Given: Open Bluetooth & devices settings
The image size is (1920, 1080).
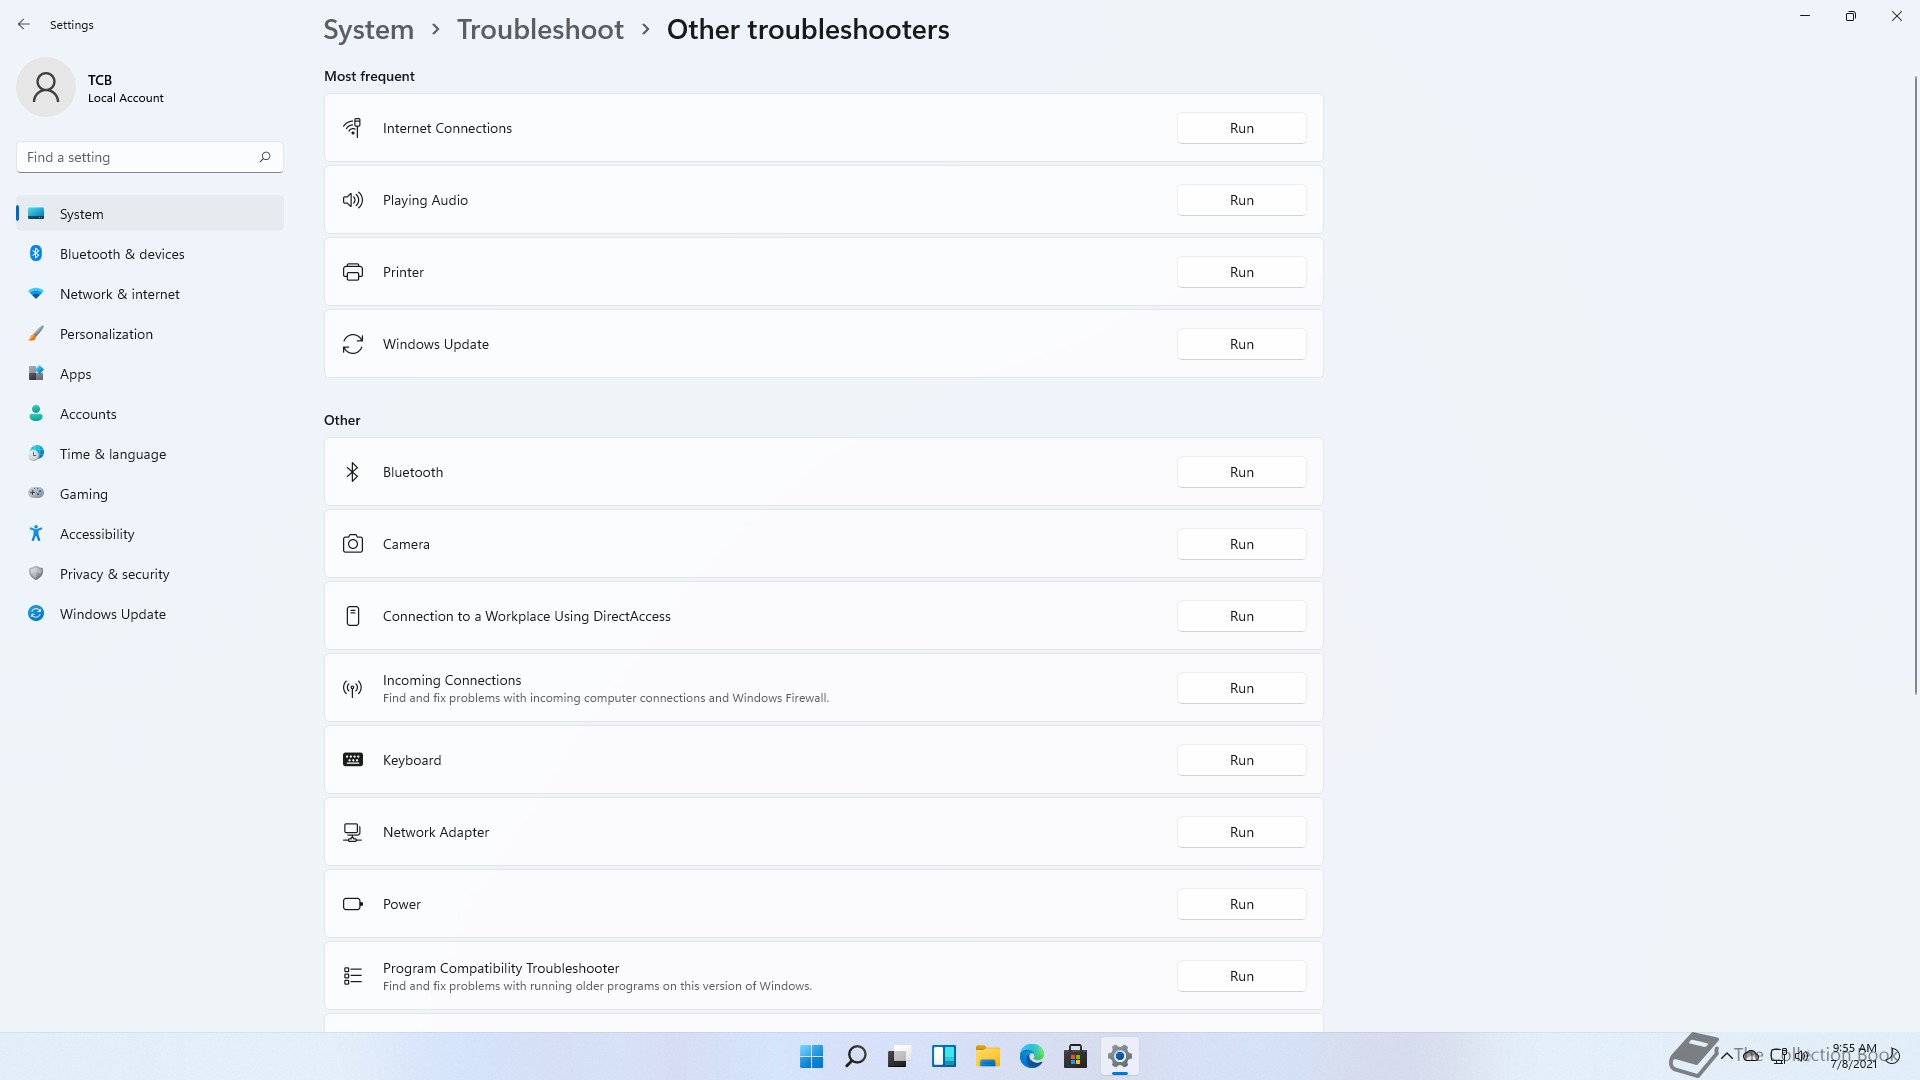Looking at the screenshot, I should 150,254.
